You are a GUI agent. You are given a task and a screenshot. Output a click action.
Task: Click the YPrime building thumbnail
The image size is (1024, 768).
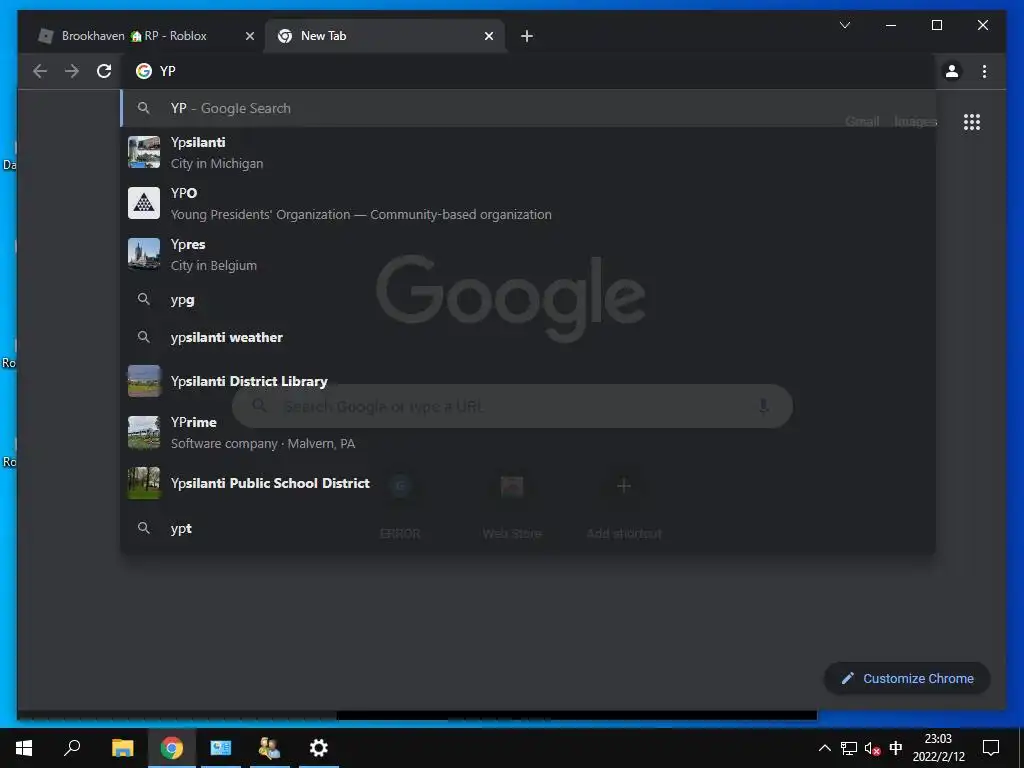click(144, 432)
